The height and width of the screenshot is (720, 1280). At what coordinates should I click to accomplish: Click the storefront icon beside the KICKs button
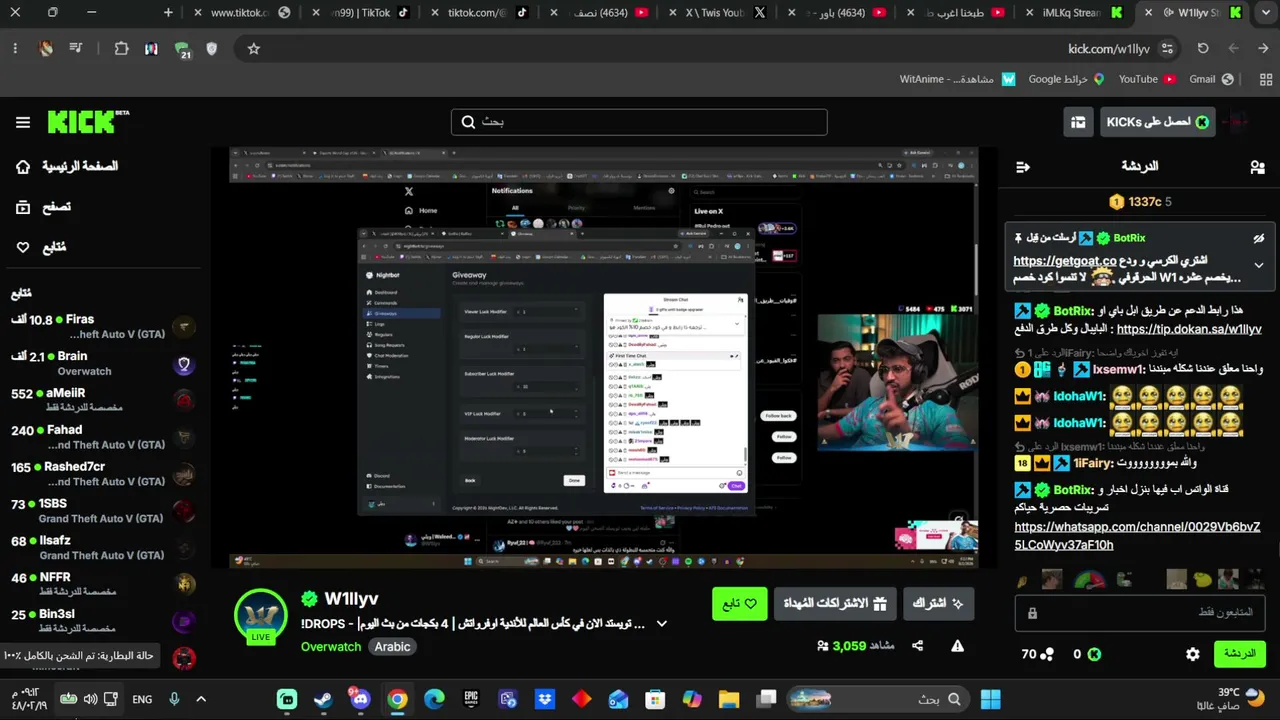[1078, 122]
